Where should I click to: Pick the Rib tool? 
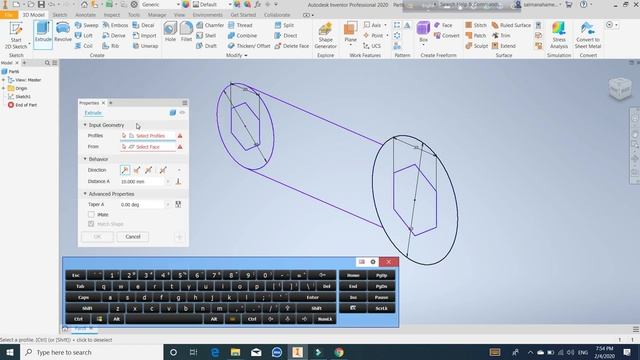(111, 46)
